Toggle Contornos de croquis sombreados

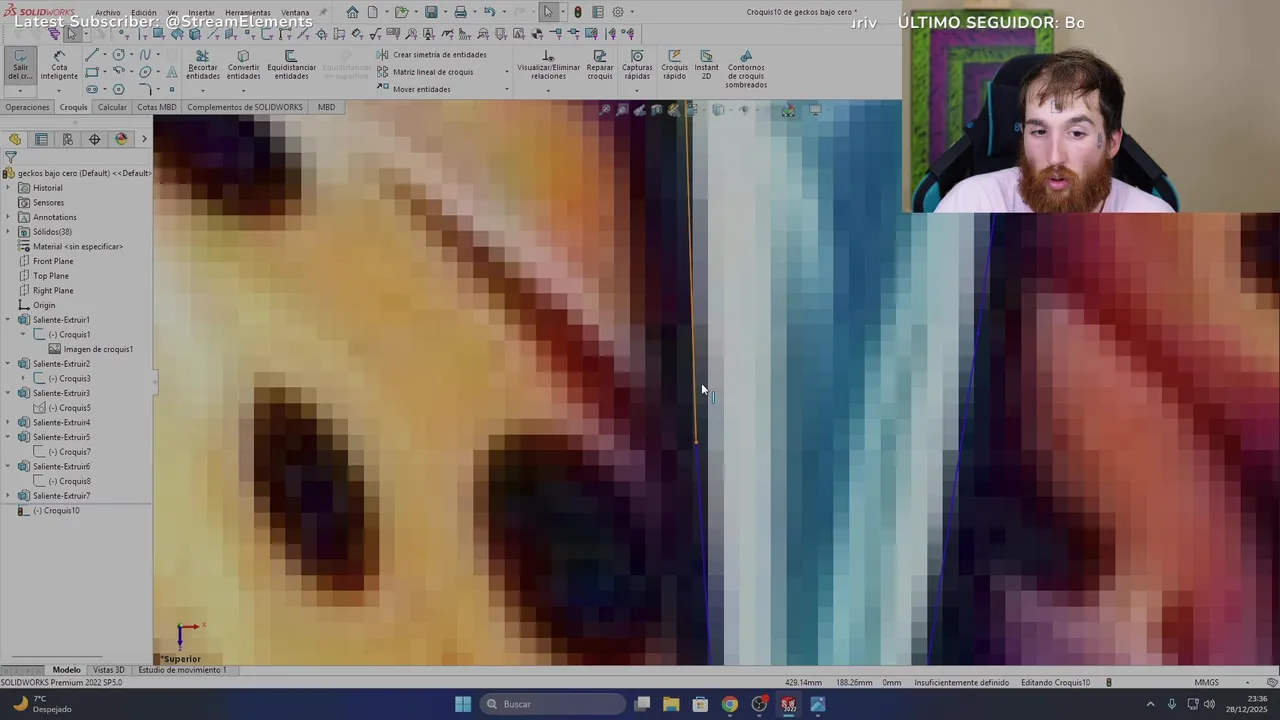[746, 69]
